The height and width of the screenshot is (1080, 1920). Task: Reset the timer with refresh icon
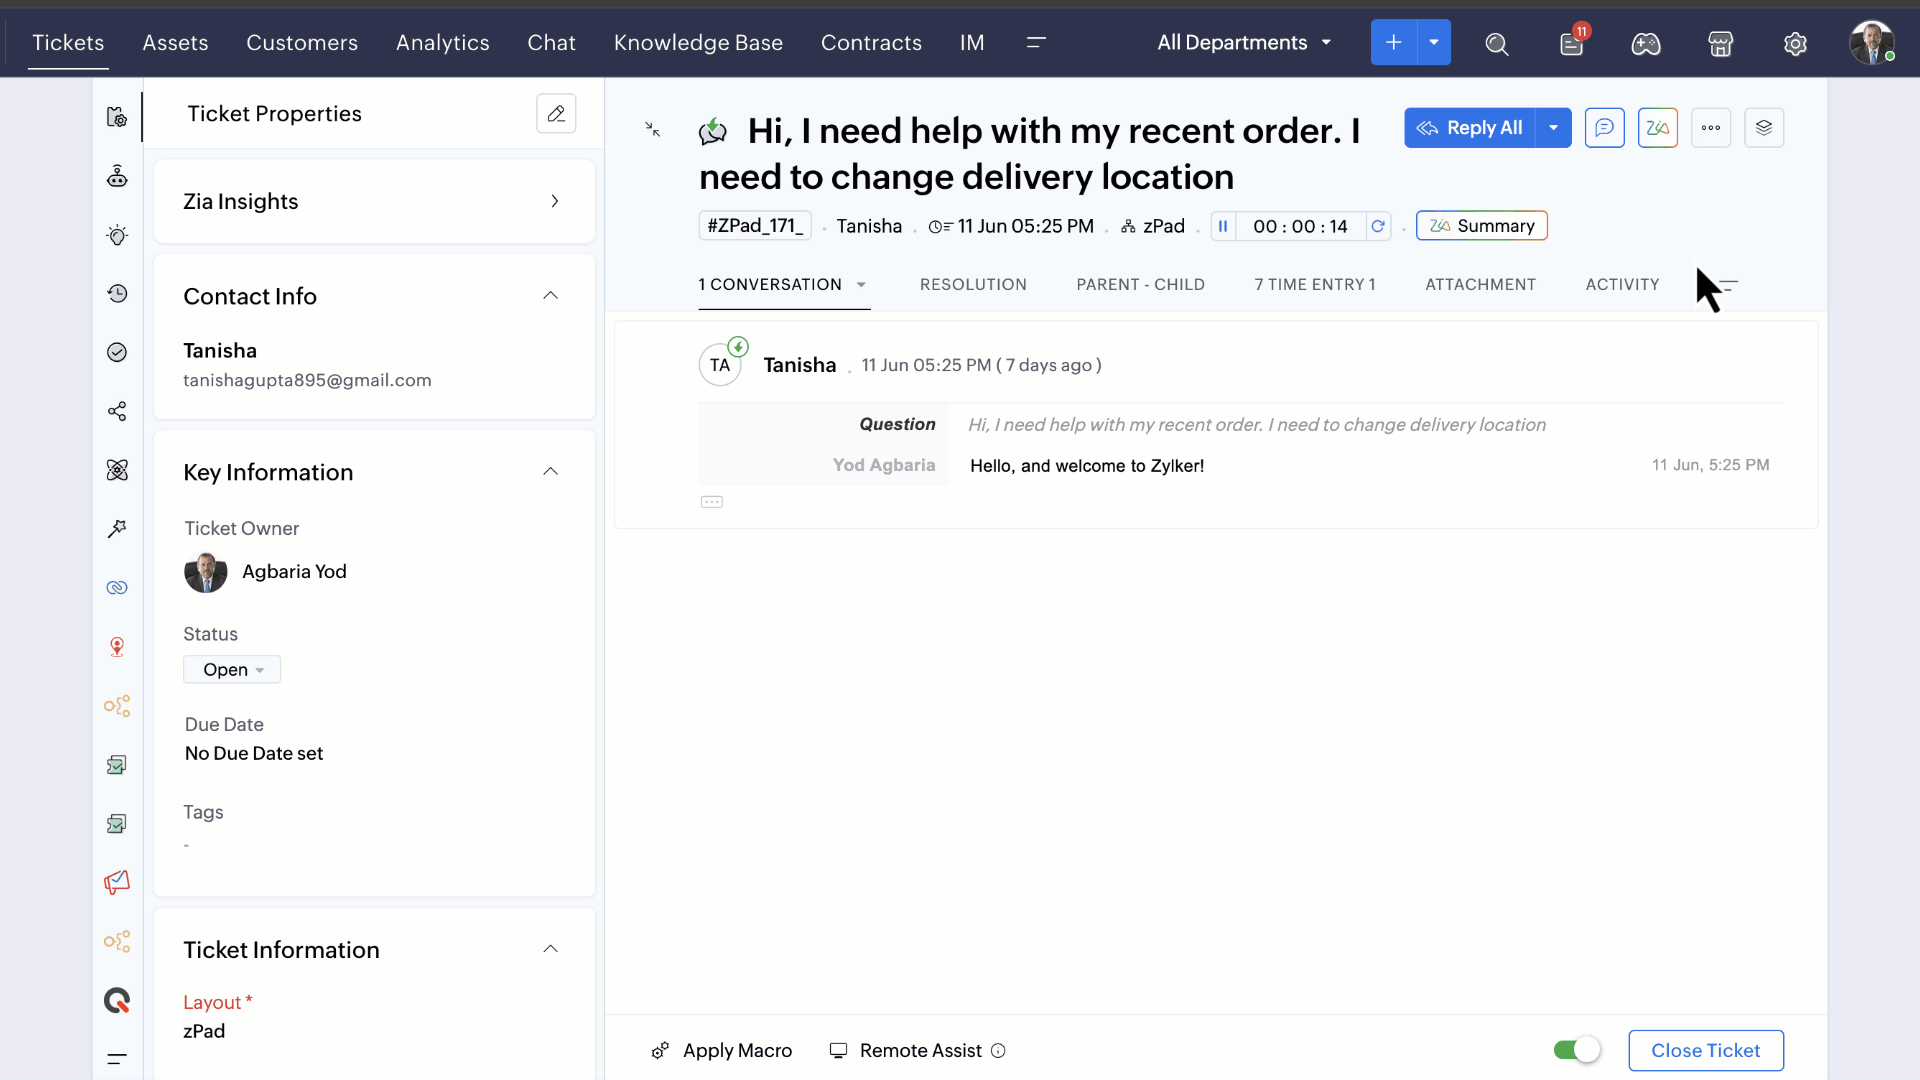point(1378,226)
